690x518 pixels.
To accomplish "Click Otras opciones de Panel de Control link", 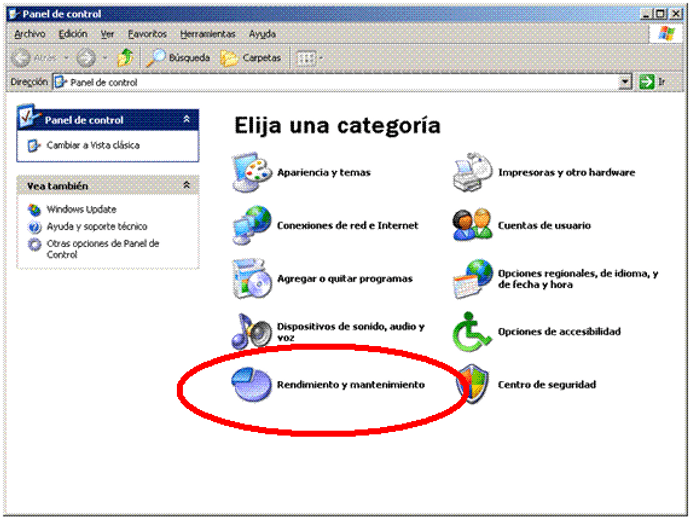I will 103,249.
